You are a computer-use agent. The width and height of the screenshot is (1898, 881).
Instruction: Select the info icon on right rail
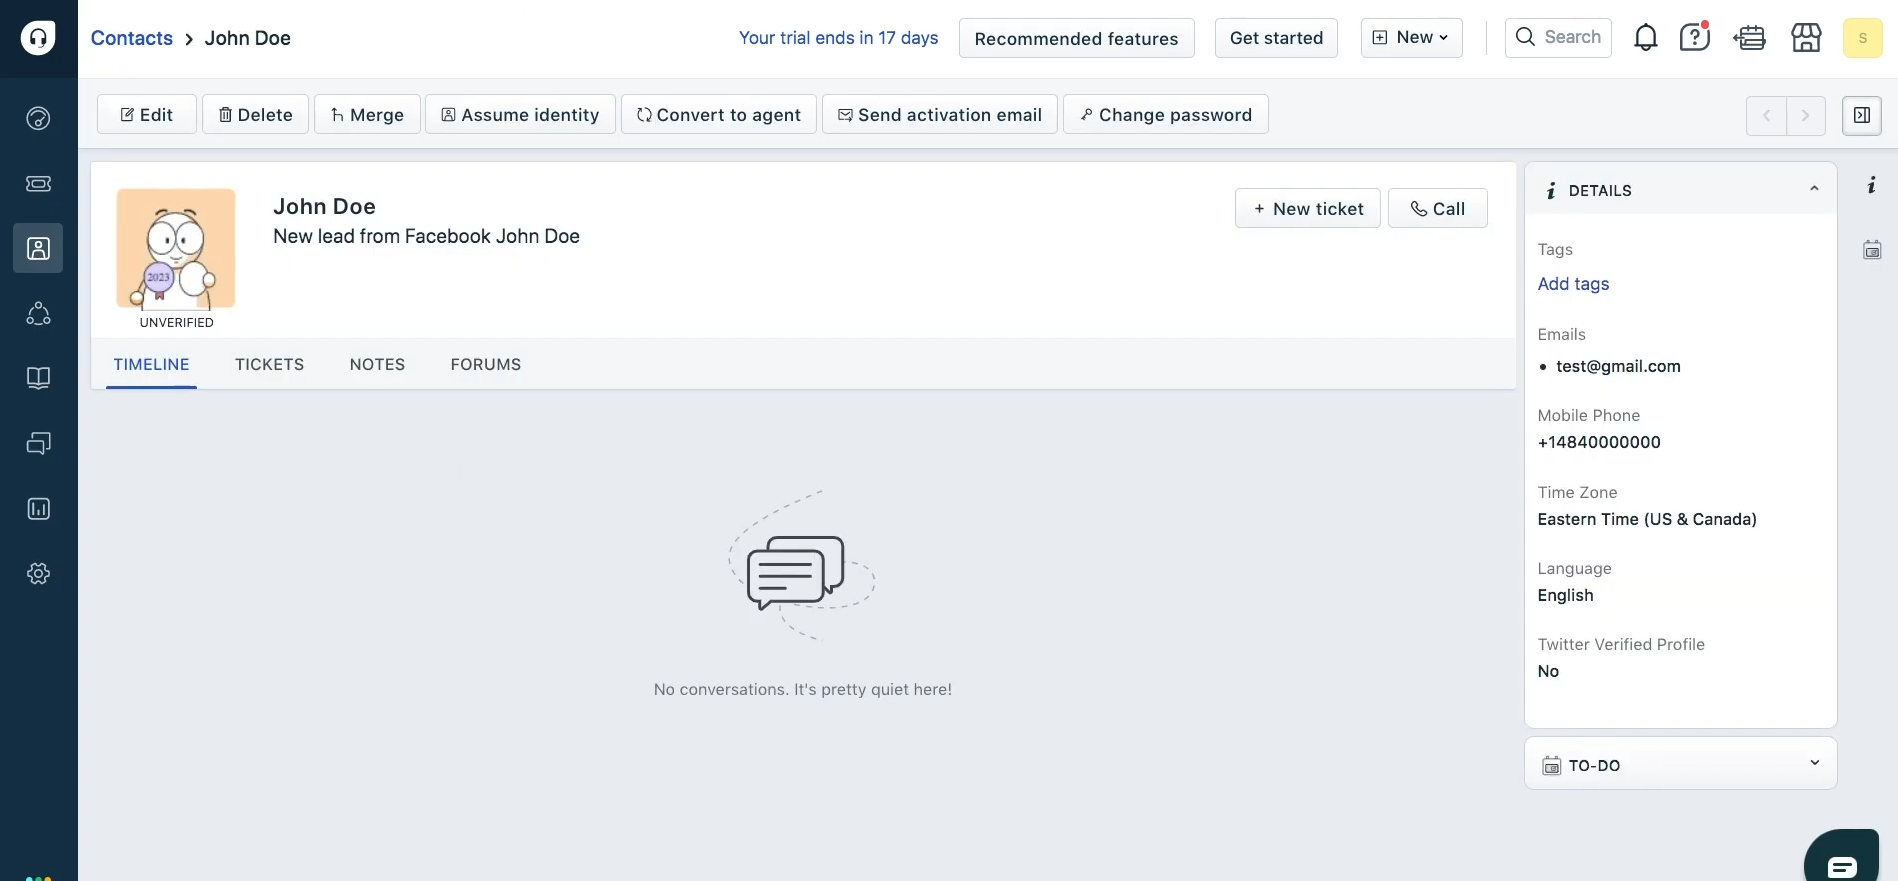tap(1872, 185)
